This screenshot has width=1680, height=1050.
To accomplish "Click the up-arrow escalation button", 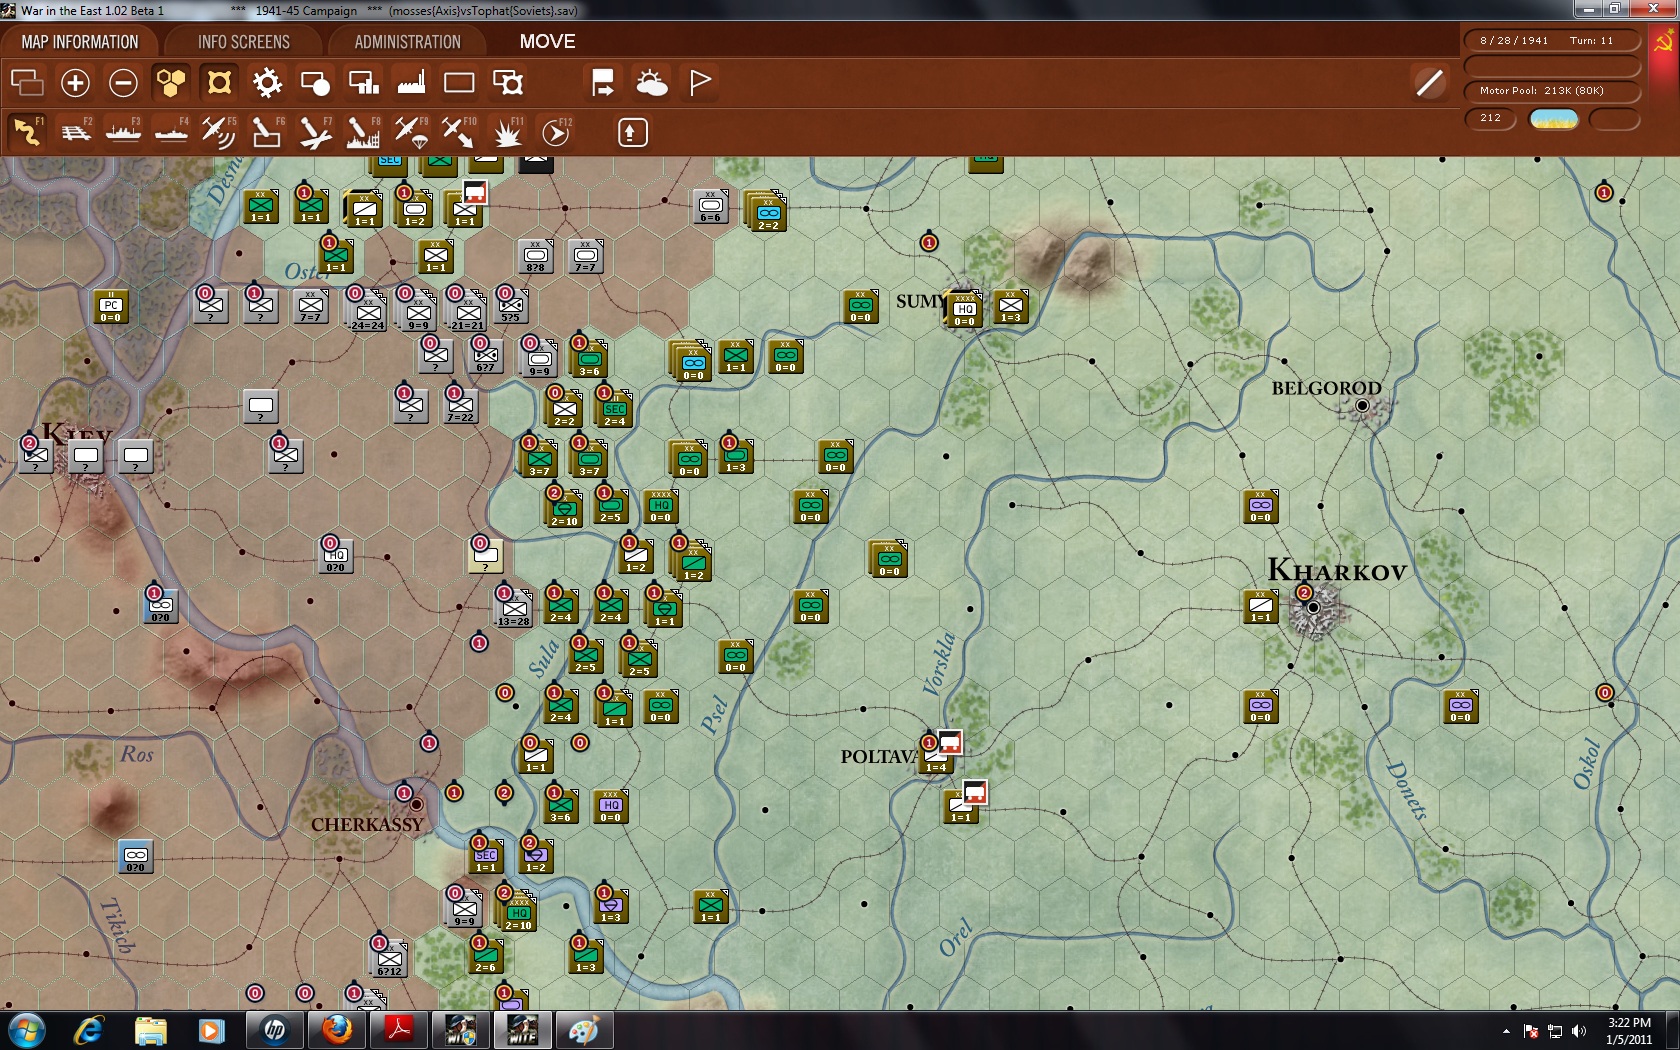I will [x=631, y=131].
